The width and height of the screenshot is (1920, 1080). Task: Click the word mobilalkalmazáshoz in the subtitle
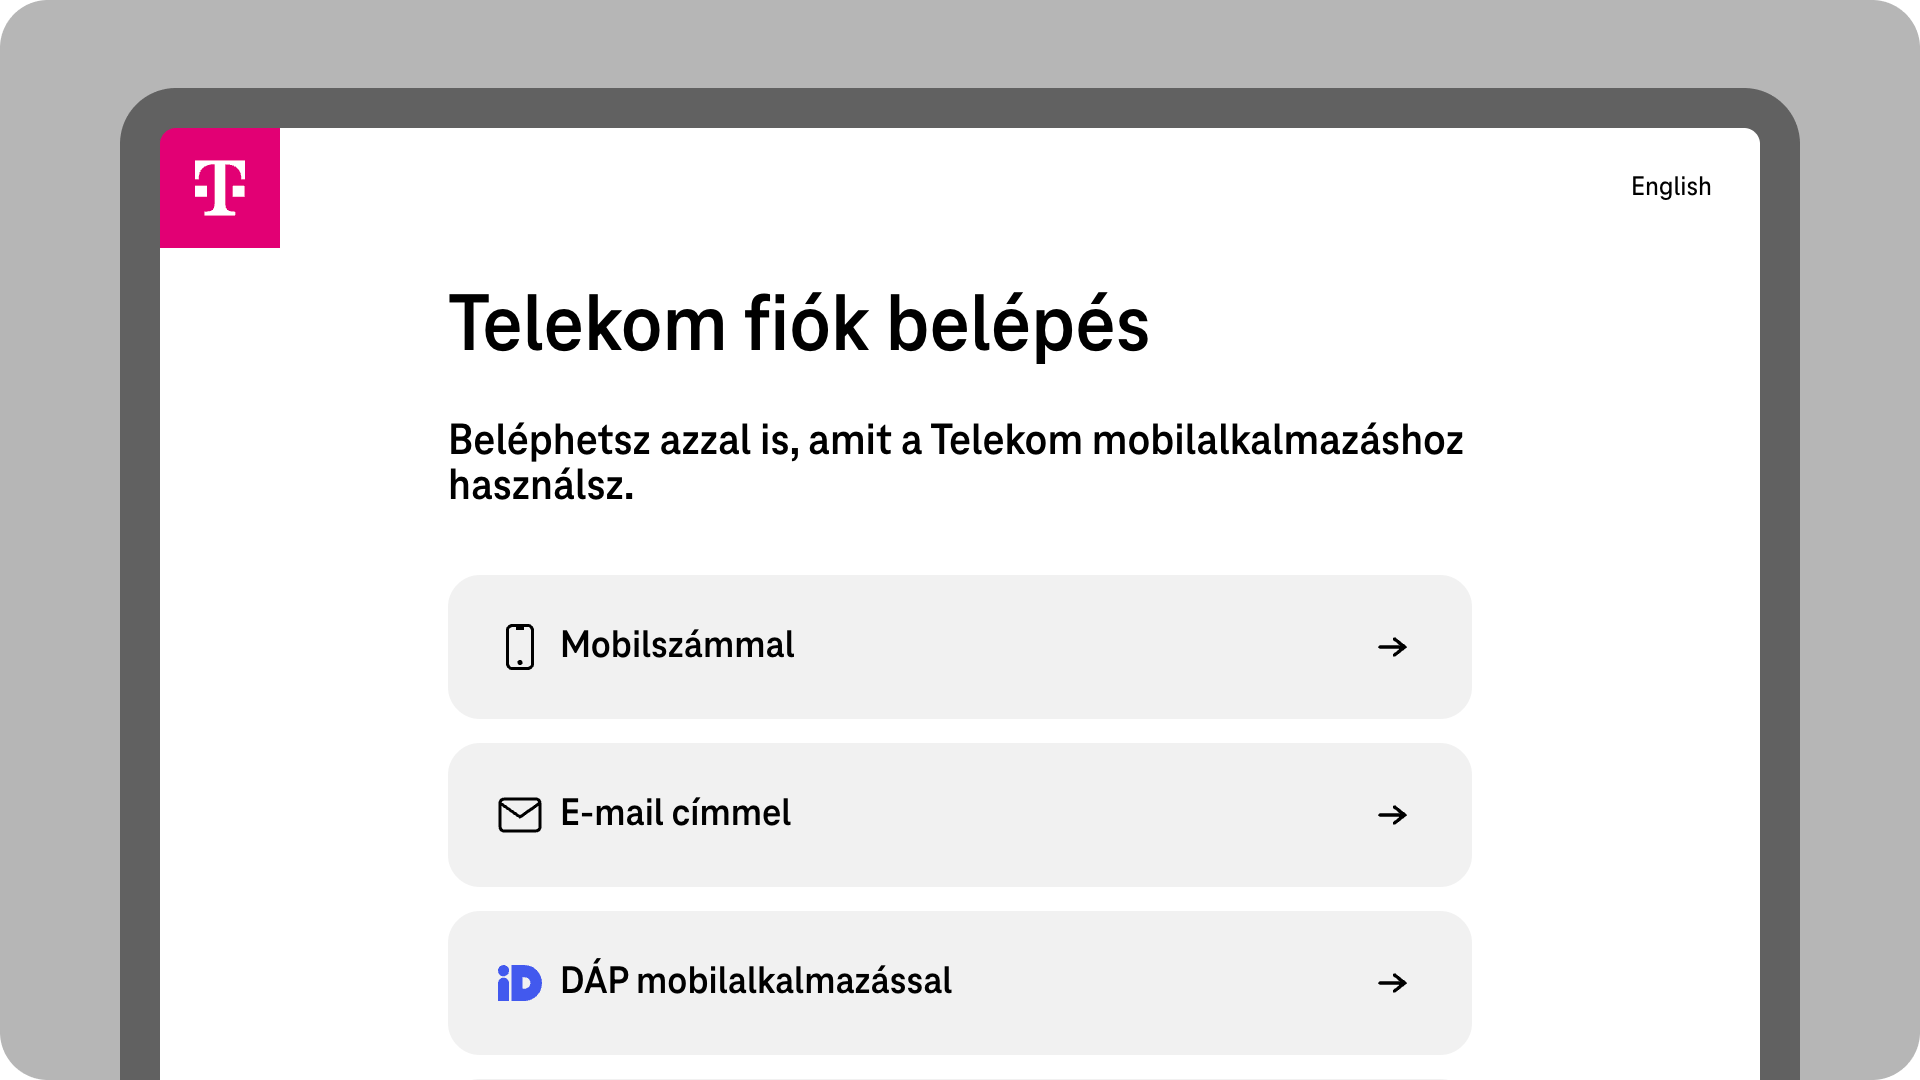coord(1277,441)
